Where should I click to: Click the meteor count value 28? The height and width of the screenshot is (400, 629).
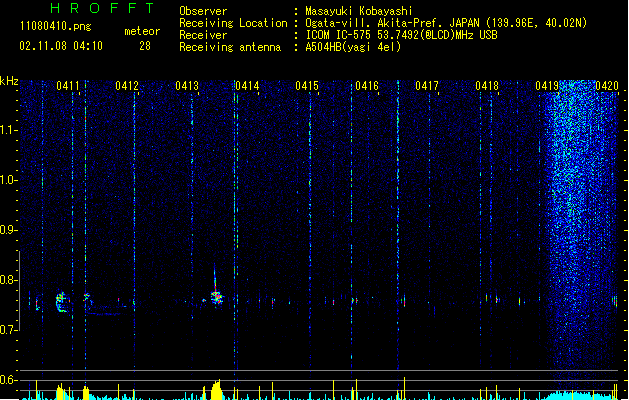point(145,46)
